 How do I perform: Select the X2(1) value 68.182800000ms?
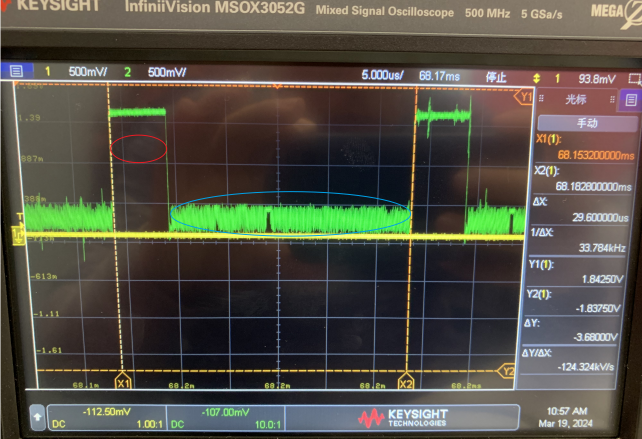pos(593,187)
